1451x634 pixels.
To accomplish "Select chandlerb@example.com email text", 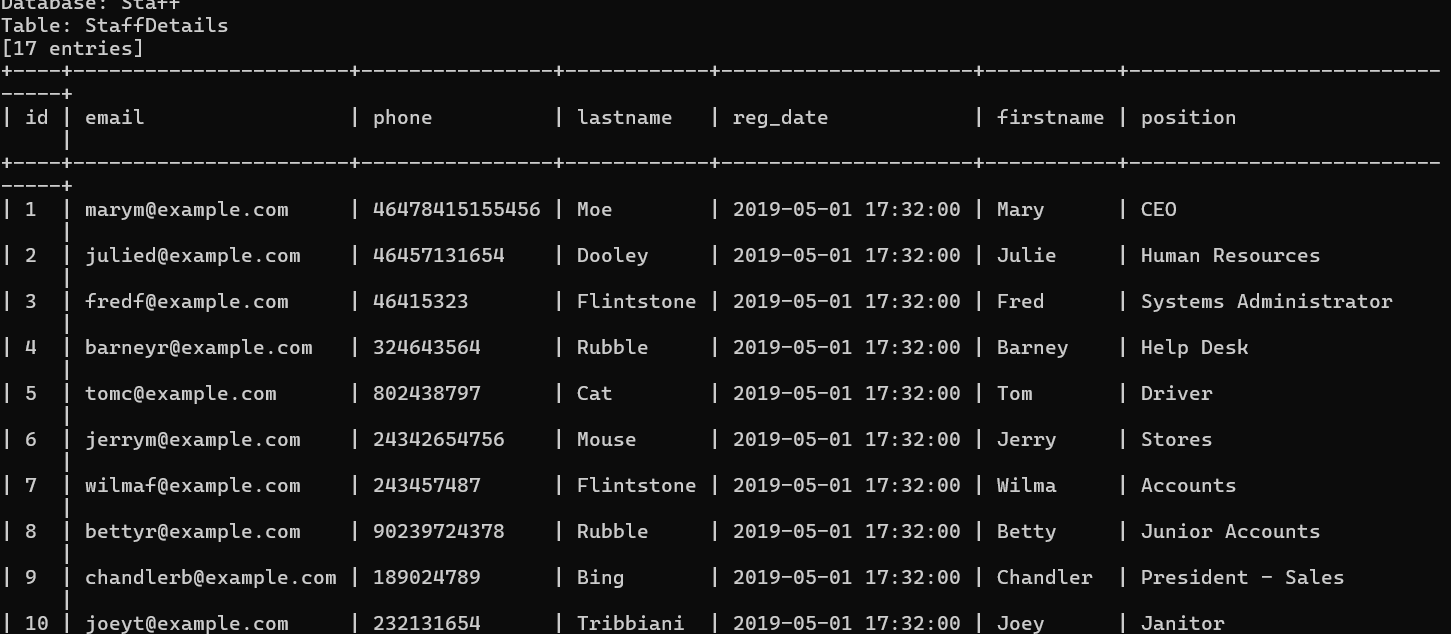I will (x=210, y=577).
